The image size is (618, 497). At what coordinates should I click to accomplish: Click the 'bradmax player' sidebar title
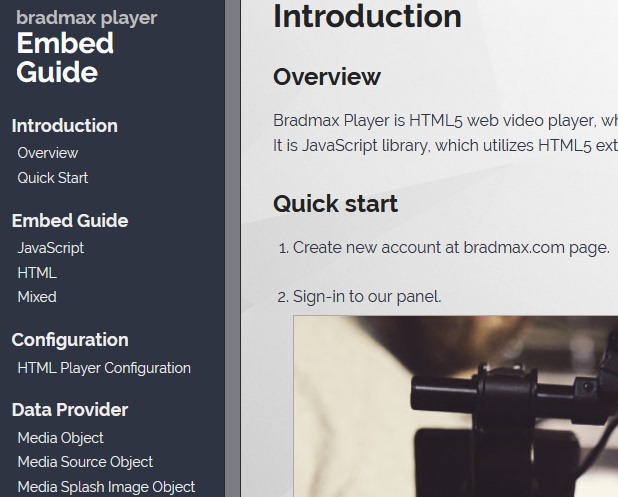(x=86, y=18)
